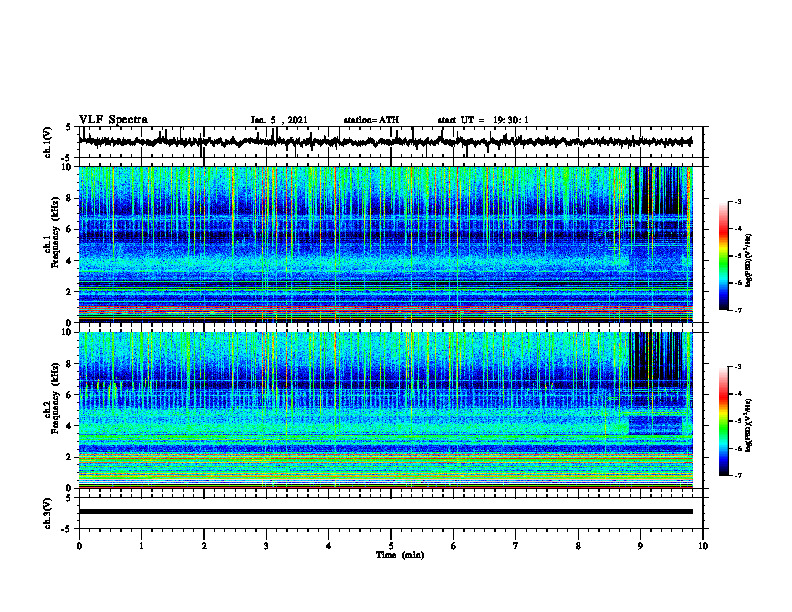Image resolution: width=792 pixels, height=612 pixels.
Task: Click the "9" minute tick label
Action: point(640,546)
